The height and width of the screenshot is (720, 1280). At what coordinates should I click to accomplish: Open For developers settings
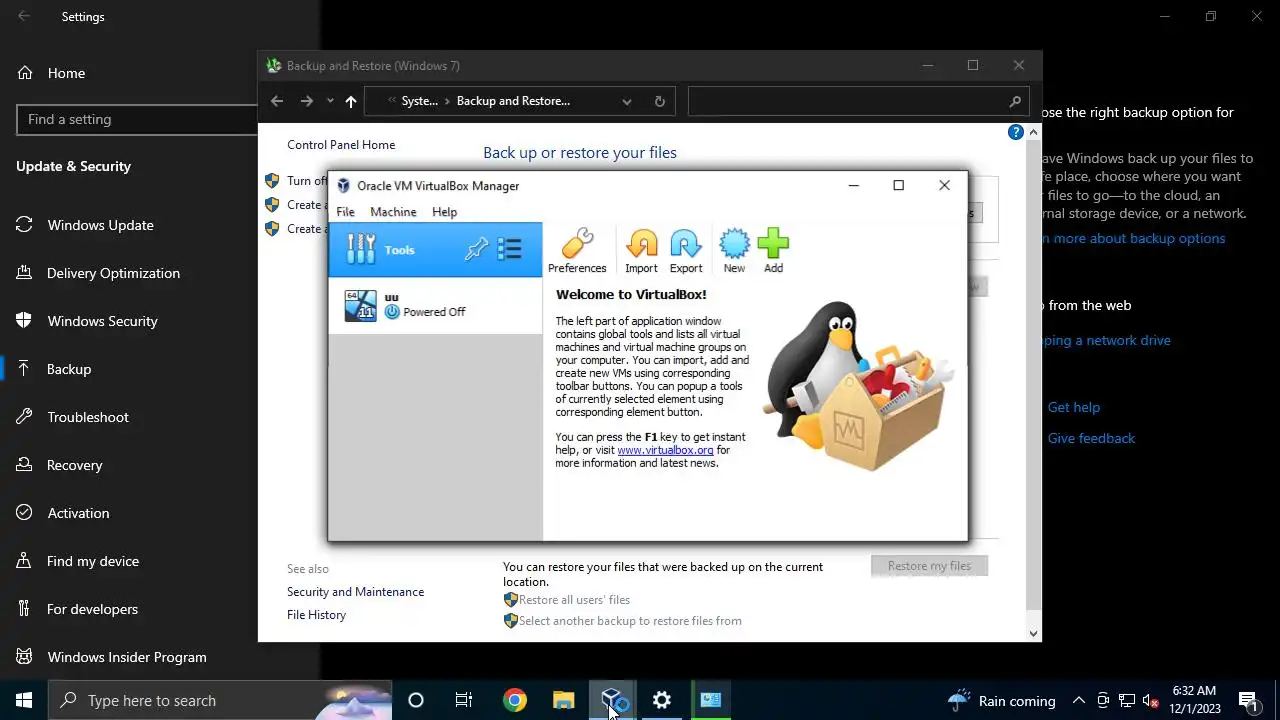92,609
